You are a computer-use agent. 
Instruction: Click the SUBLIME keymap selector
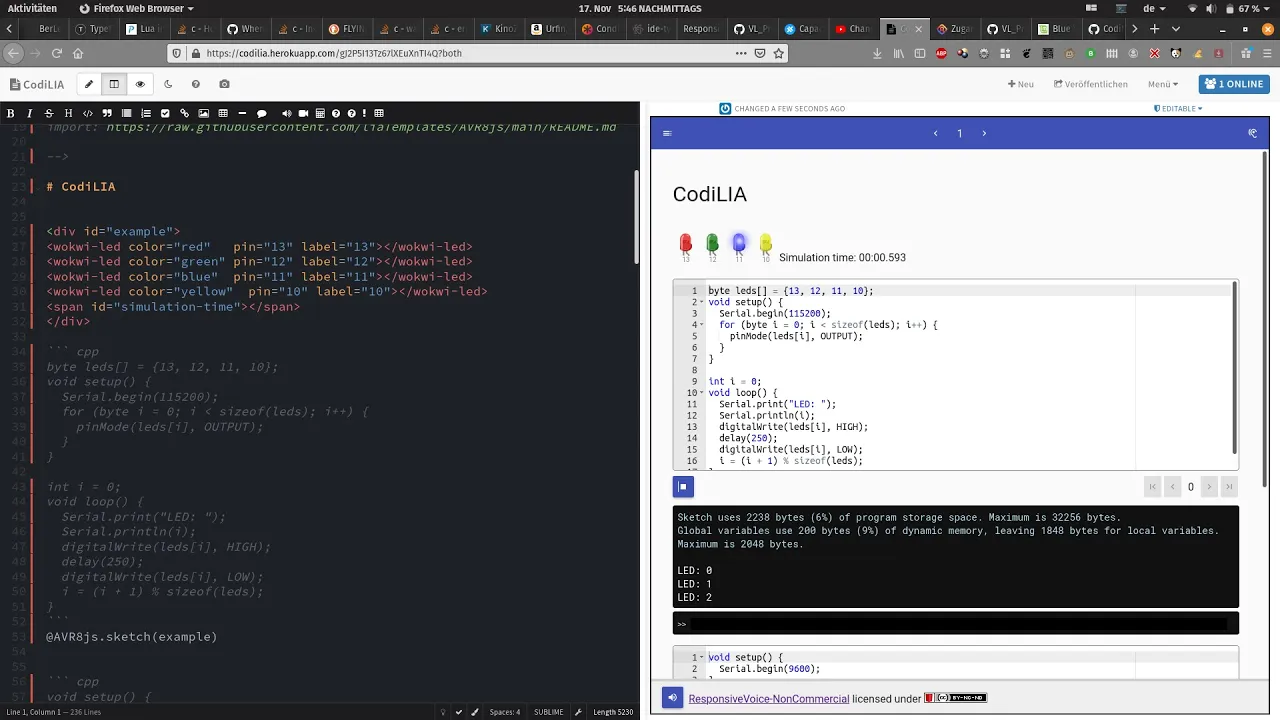548,712
